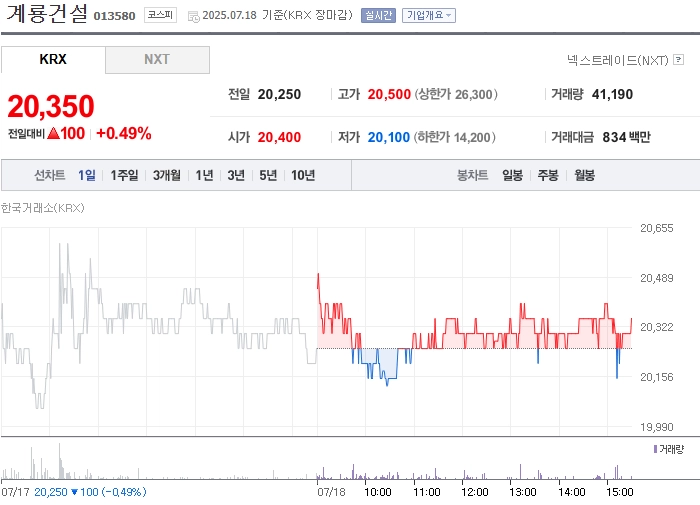Viewport: 700px width, 505px height.
Task: Switch to the KRX tab
Action: 53,59
